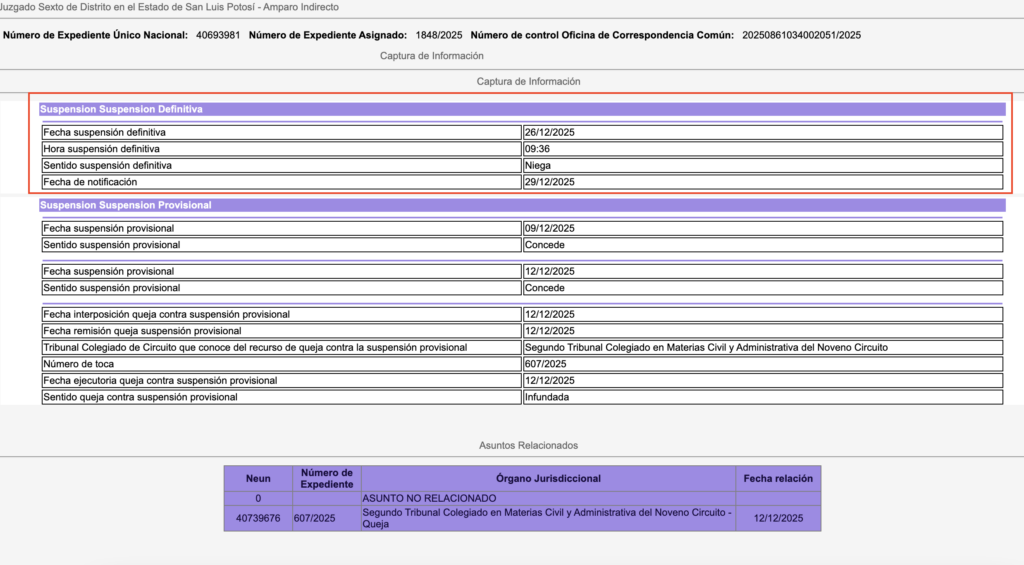The image size is (1024, 565).
Task: Select the Suspension Suspension Definitiva section header
Action: 121,109
